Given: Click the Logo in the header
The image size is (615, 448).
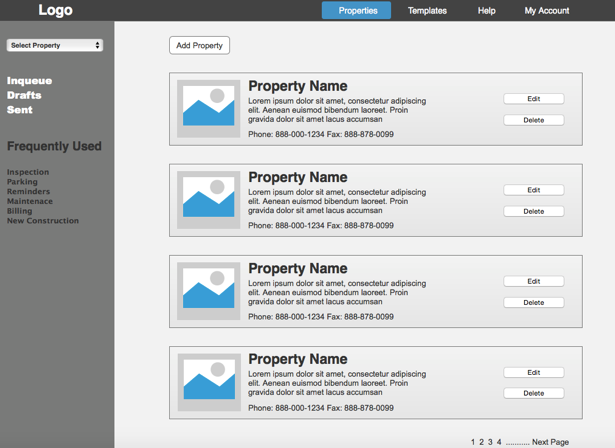Looking at the screenshot, I should (x=55, y=11).
